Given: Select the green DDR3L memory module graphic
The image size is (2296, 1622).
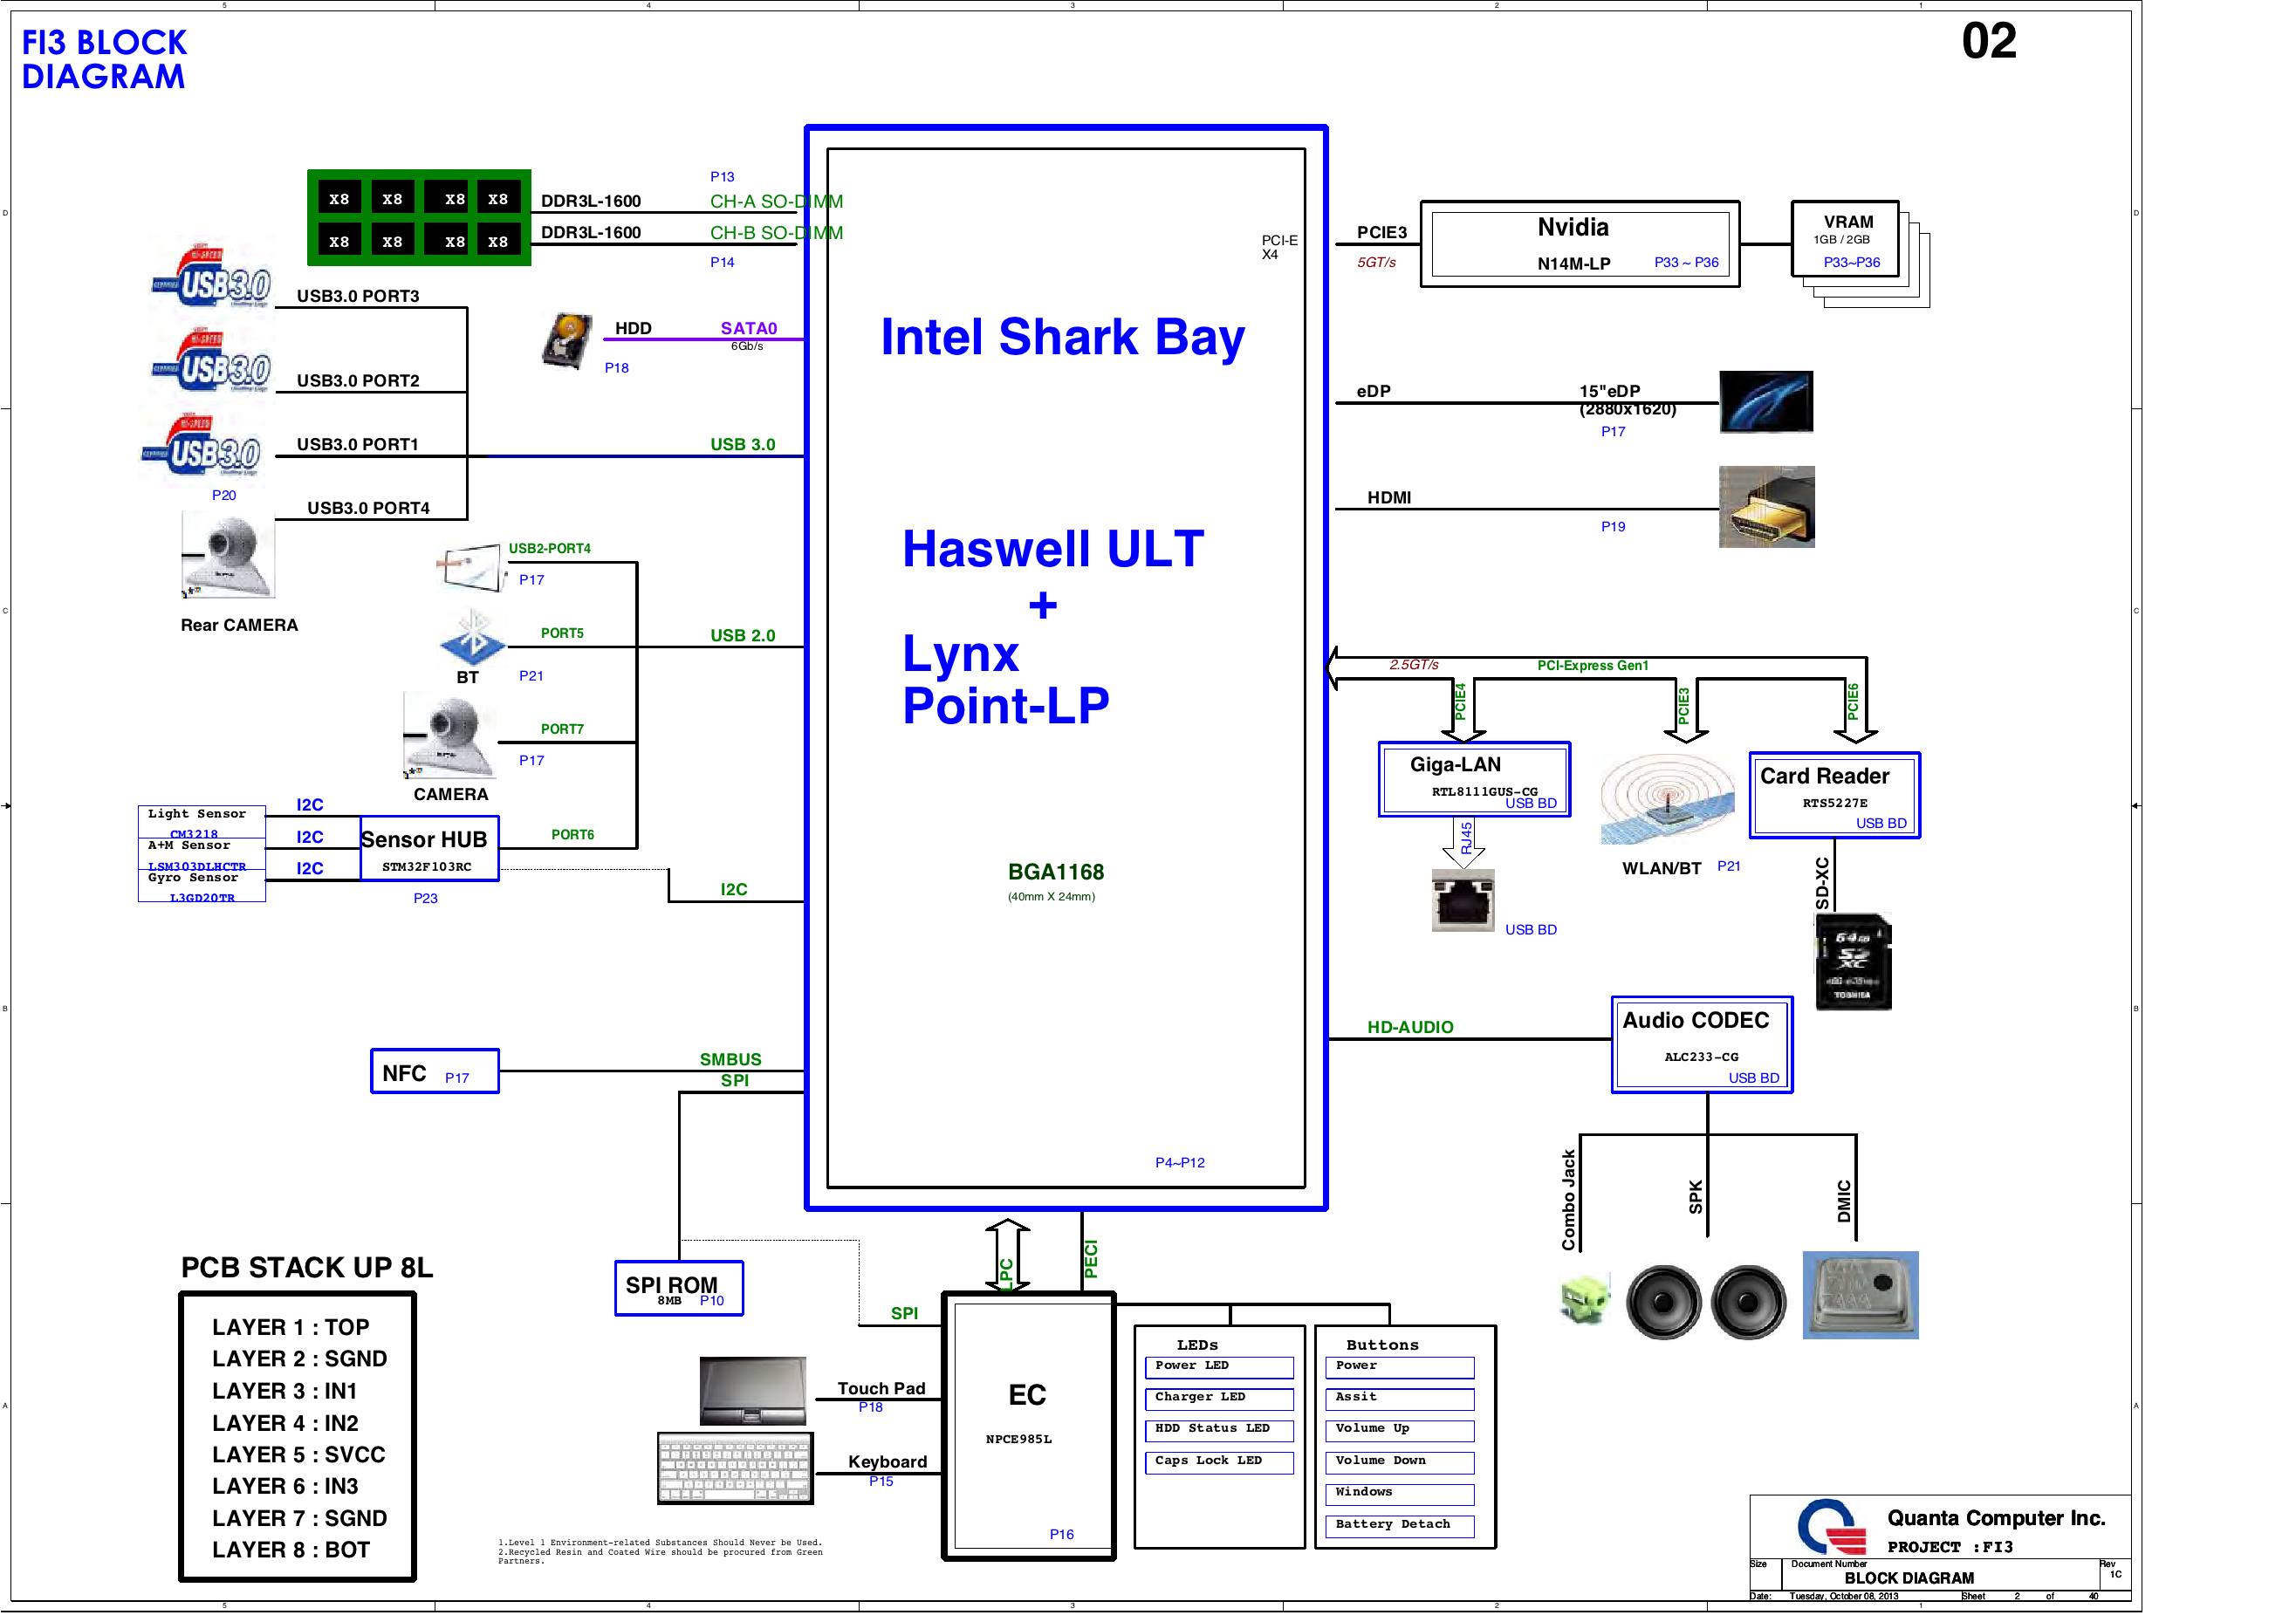Looking at the screenshot, I should (x=419, y=218).
